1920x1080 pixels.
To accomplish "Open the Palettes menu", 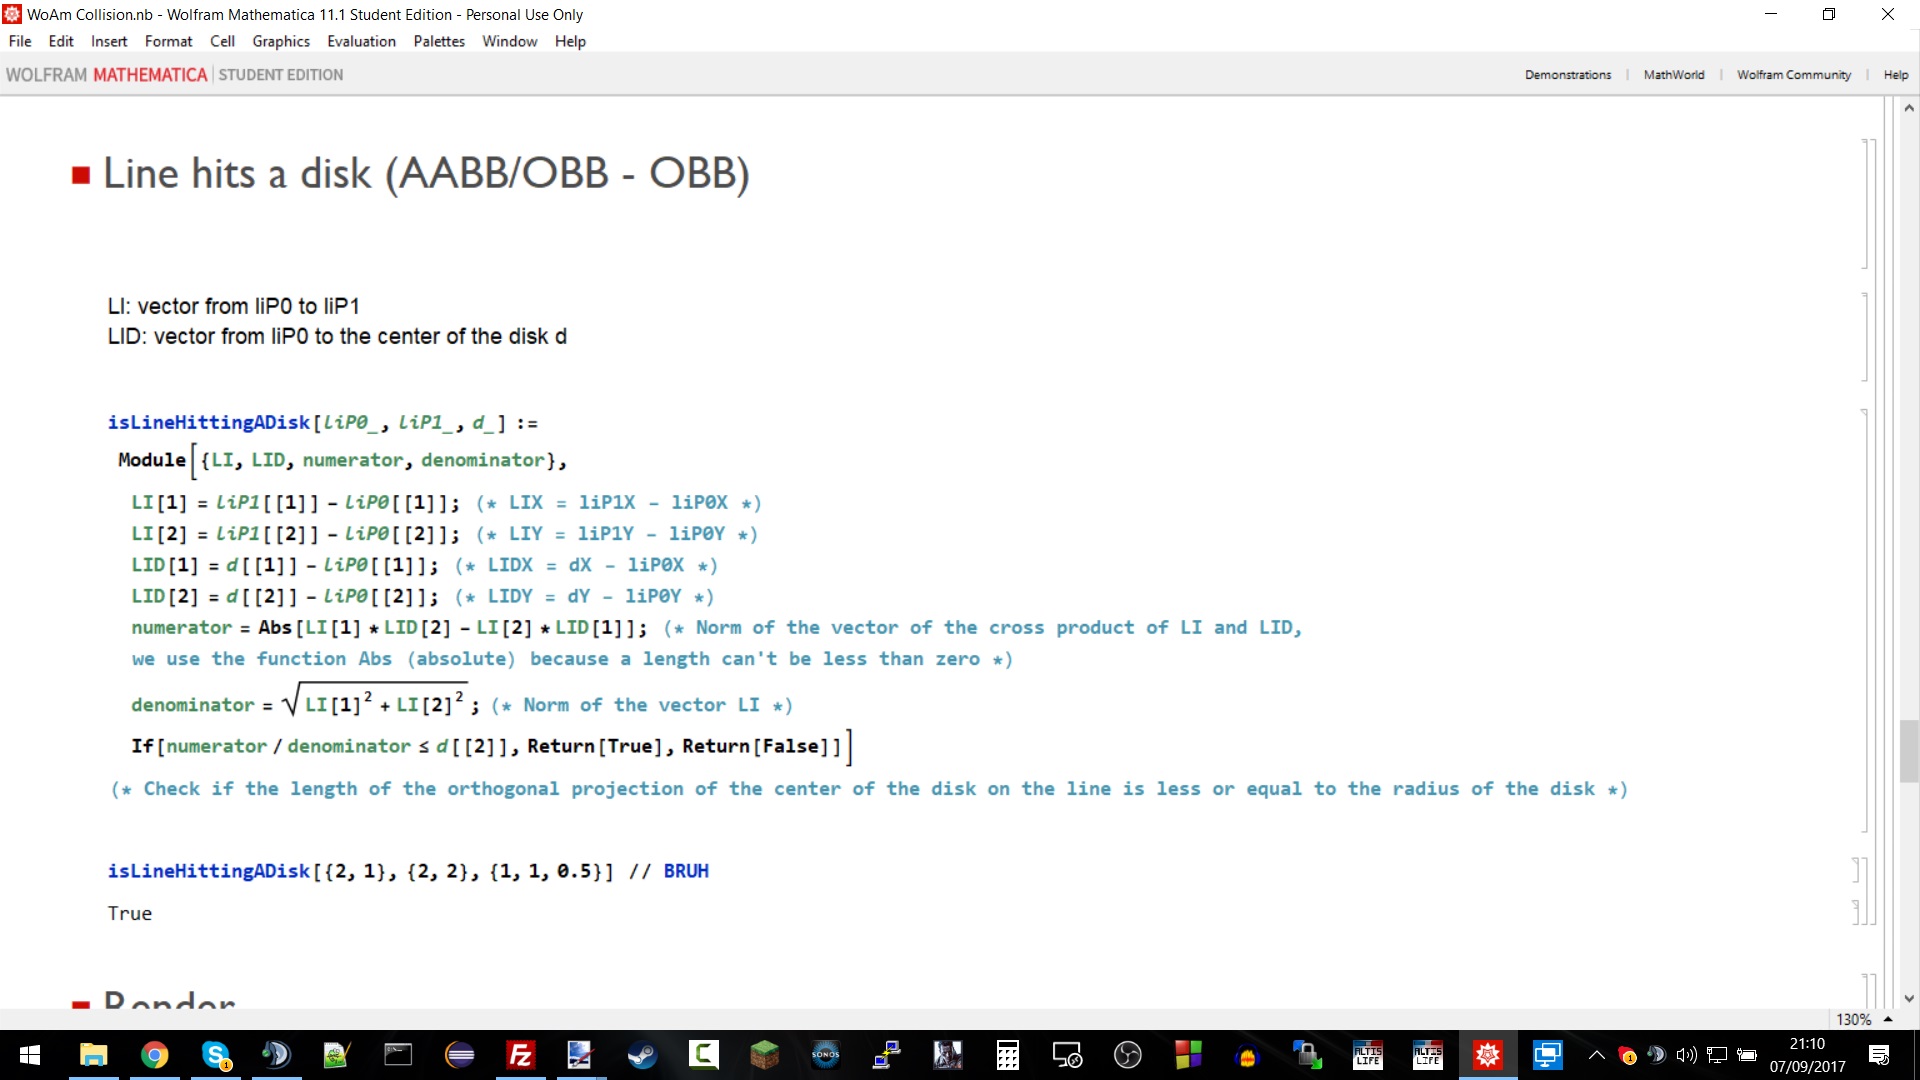I will click(439, 41).
